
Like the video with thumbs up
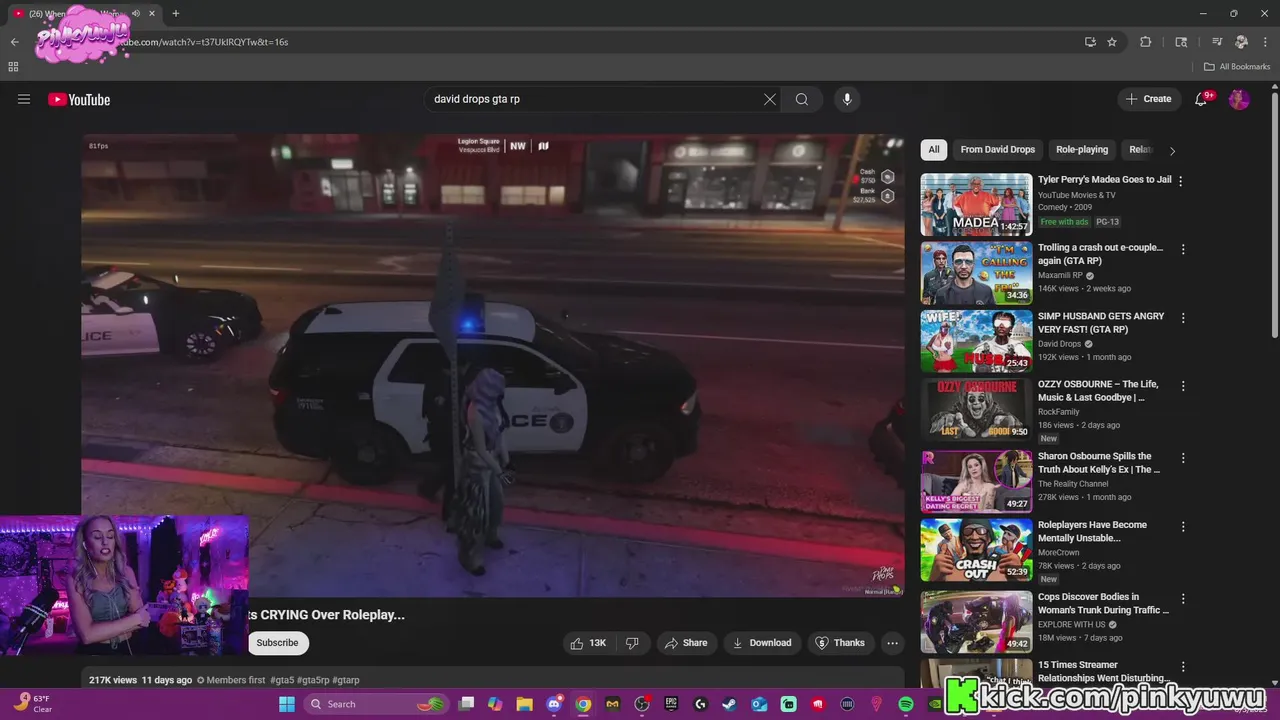click(589, 643)
